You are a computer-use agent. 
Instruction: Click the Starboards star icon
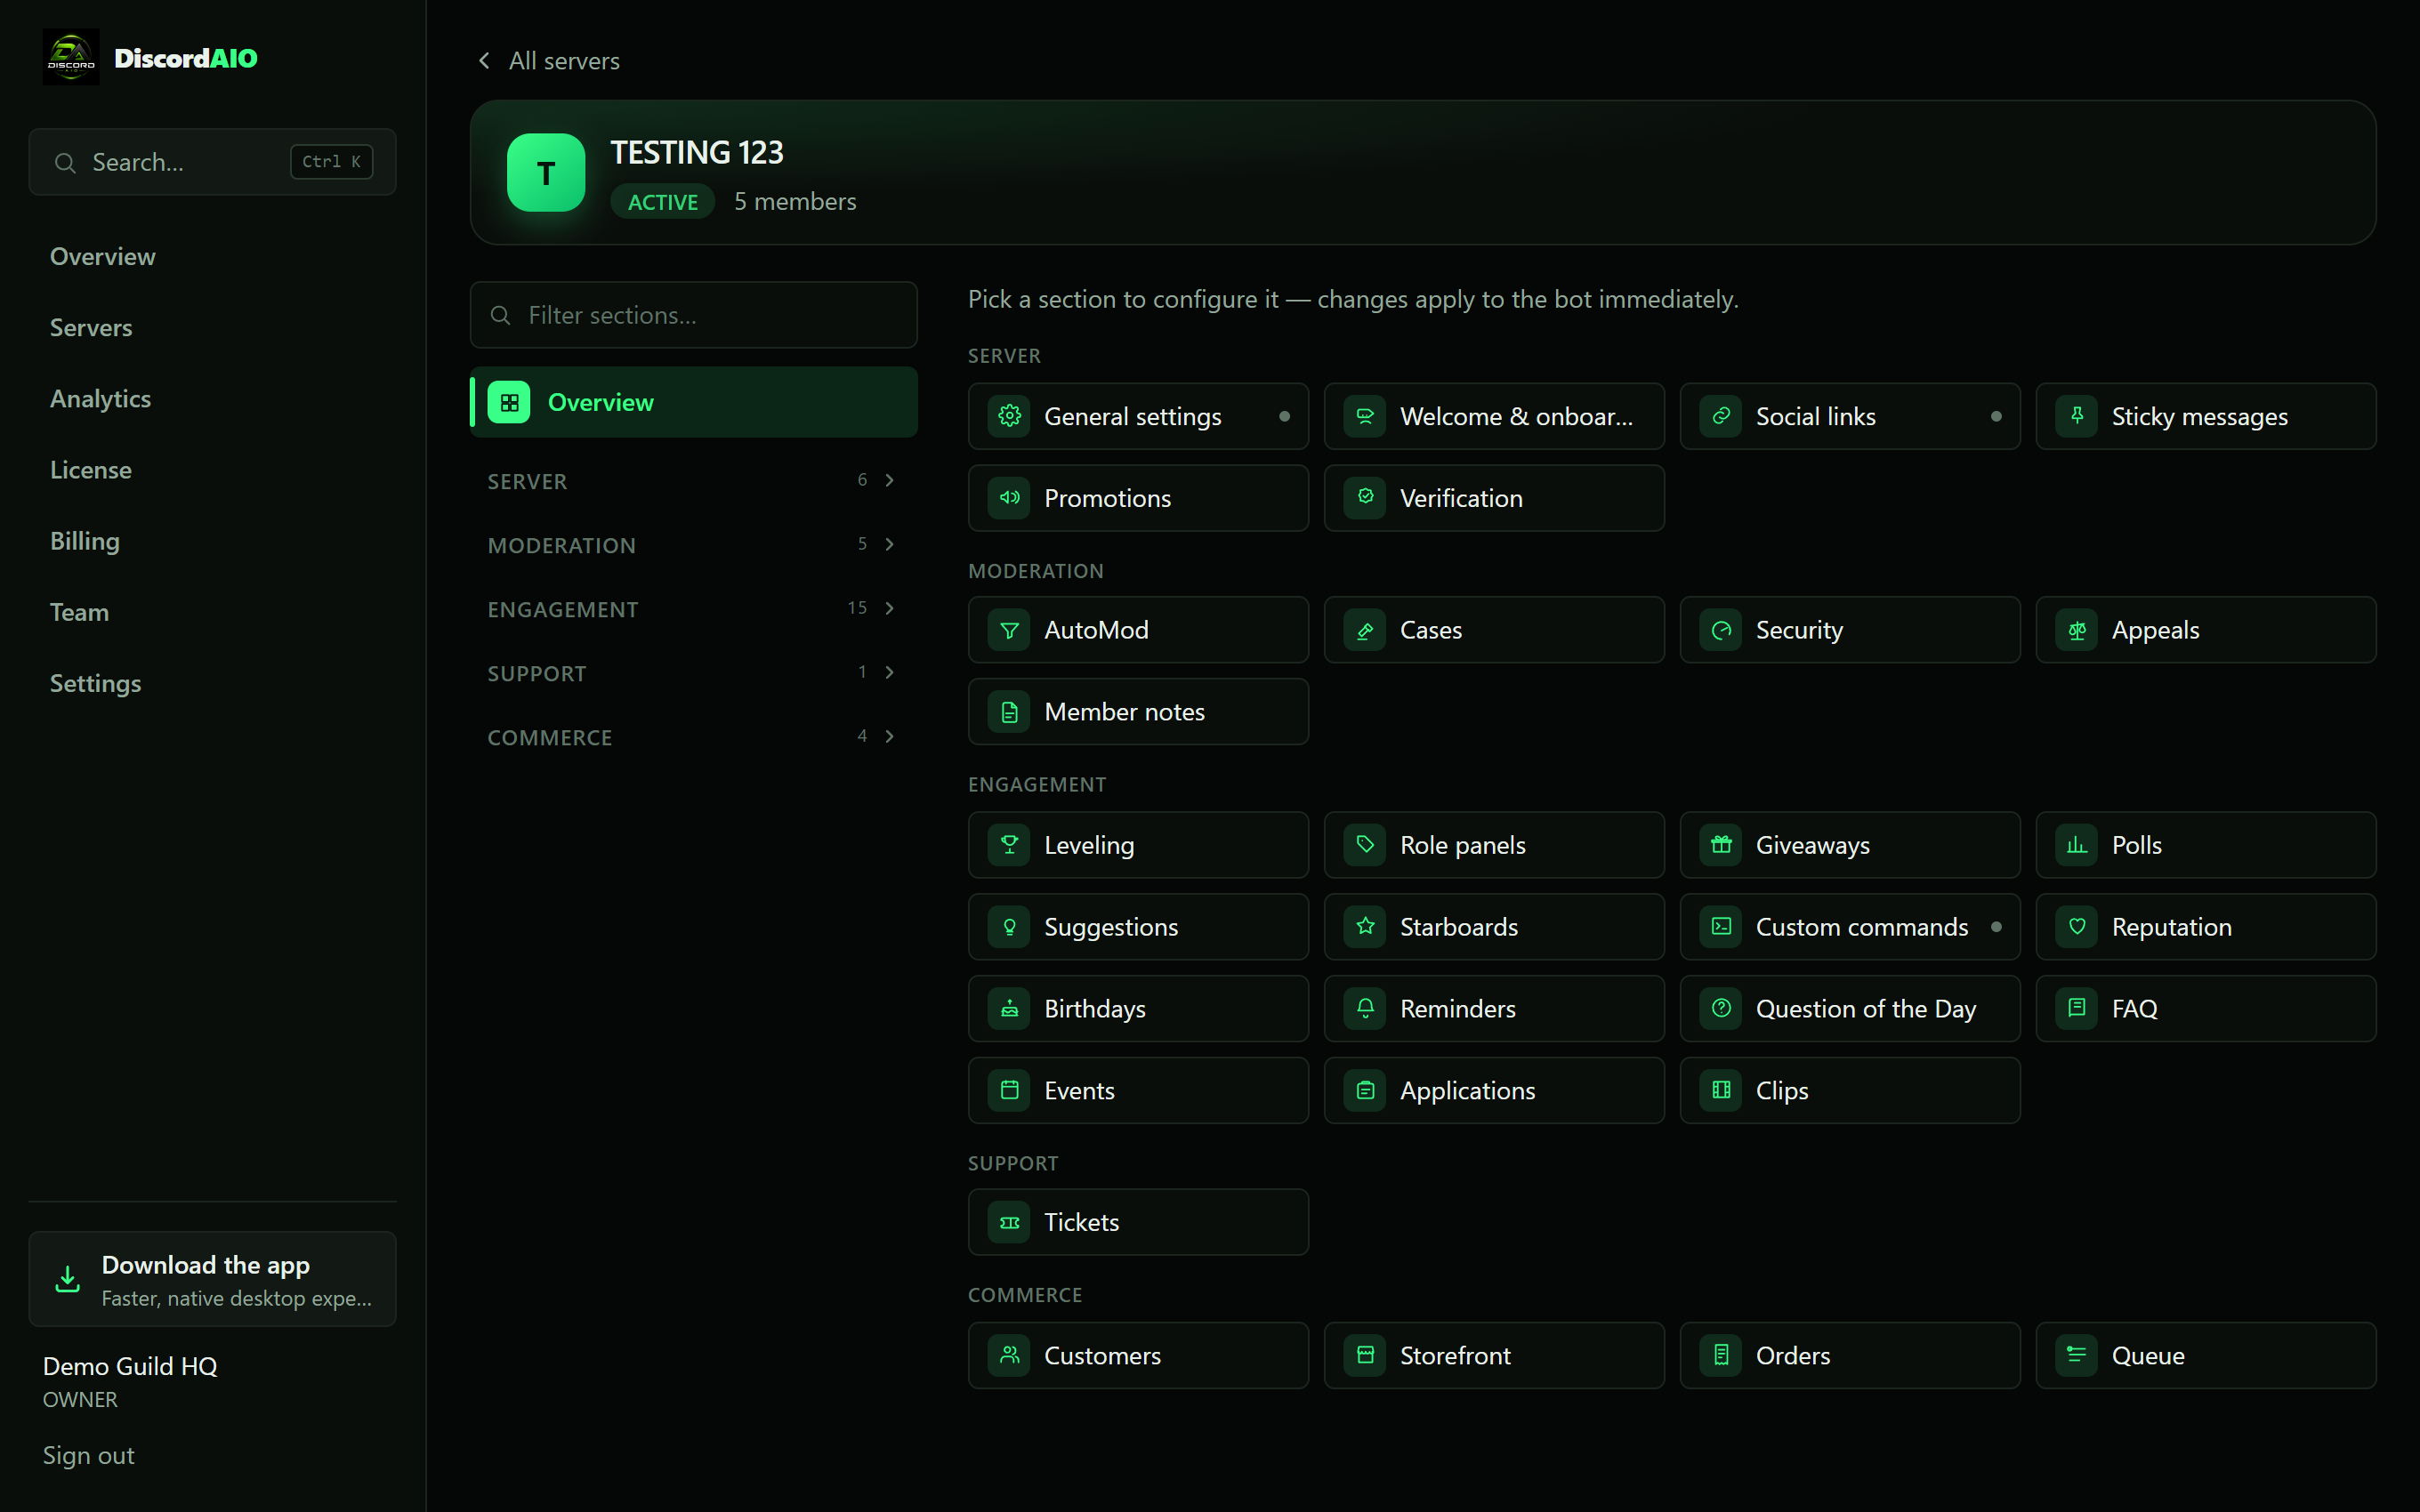[x=1365, y=927]
